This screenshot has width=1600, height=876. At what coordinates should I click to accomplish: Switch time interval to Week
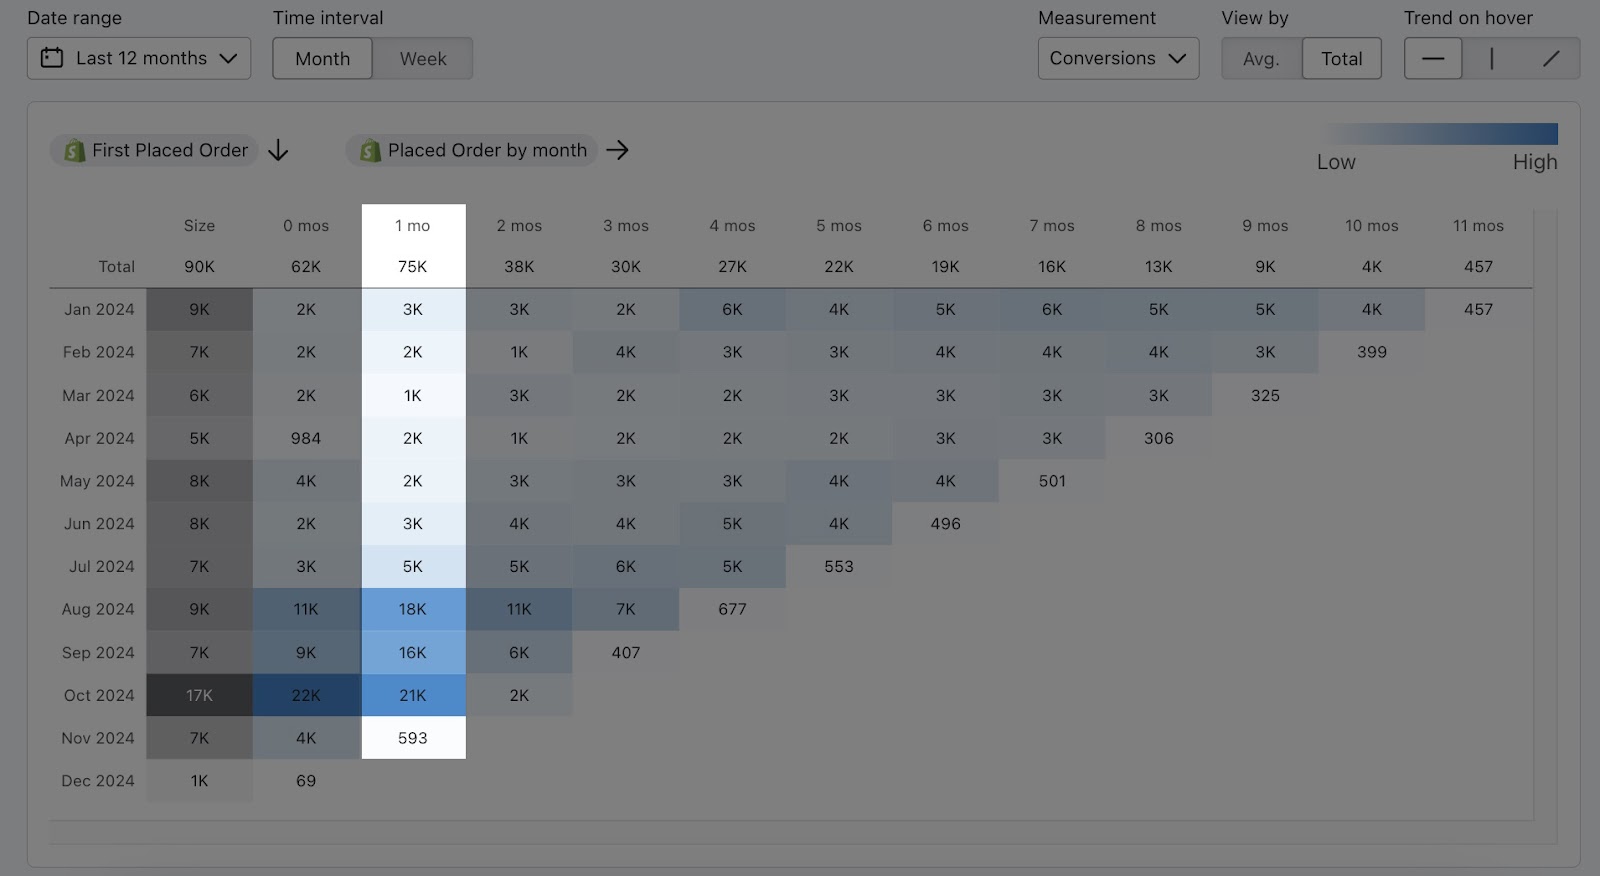423,59
